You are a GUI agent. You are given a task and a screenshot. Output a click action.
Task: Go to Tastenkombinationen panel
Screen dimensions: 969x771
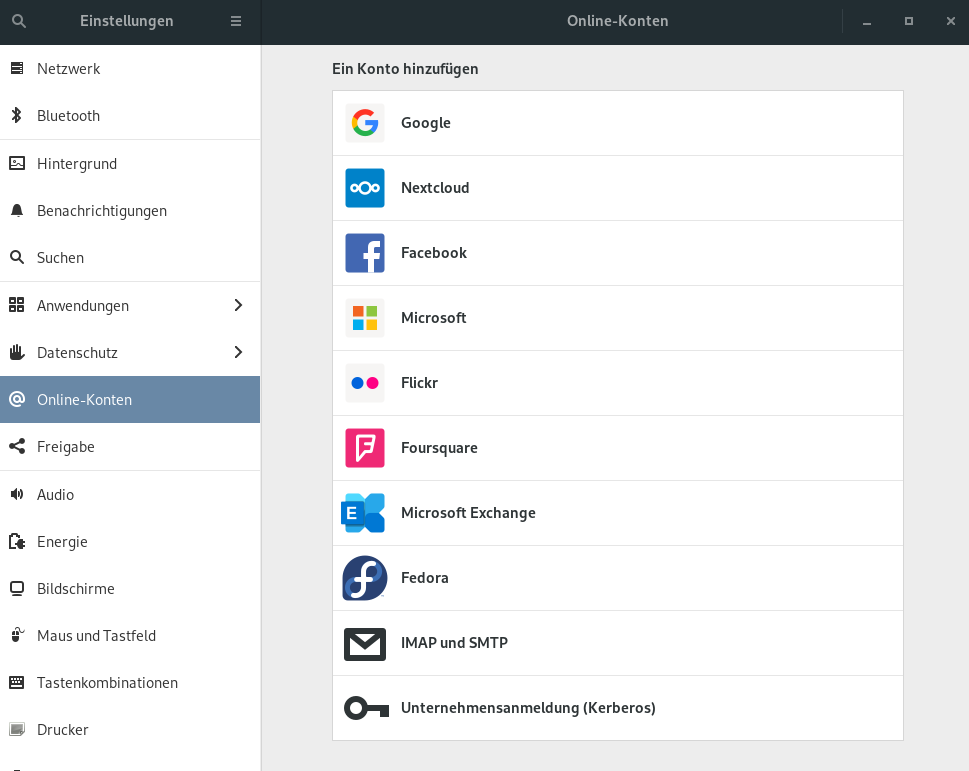pyautogui.click(x=130, y=683)
